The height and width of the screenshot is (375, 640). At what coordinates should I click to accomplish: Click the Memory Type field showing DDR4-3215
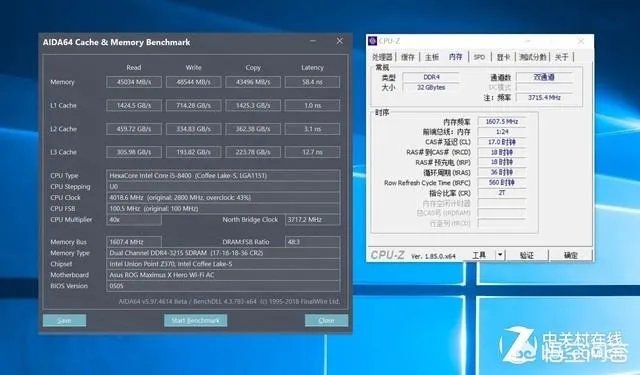(223, 253)
